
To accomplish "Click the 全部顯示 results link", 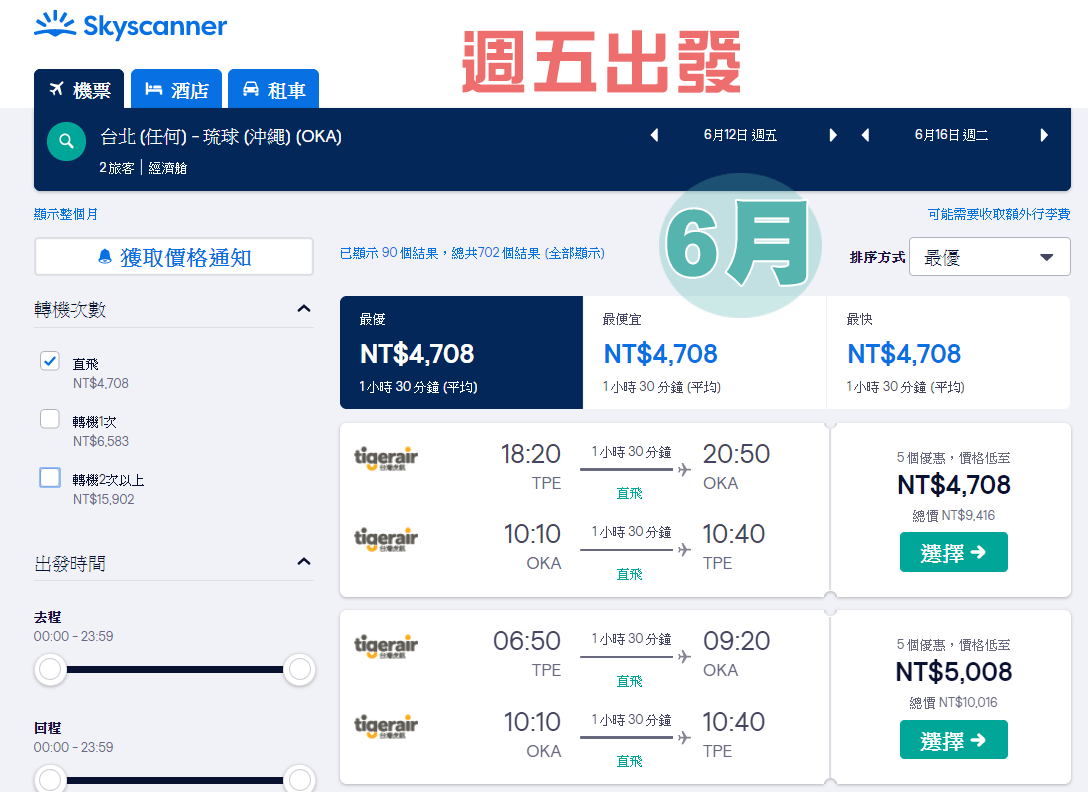I will point(575,253).
